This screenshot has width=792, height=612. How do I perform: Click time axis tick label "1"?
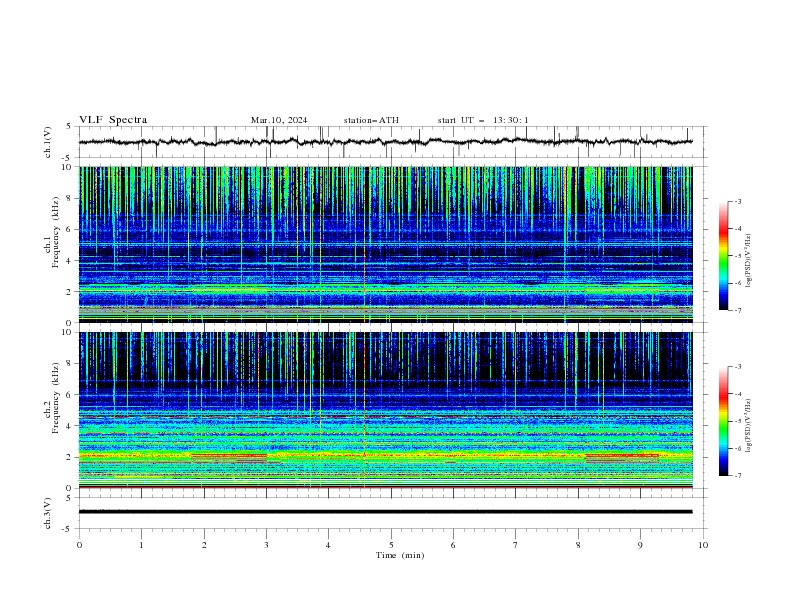pyautogui.click(x=141, y=545)
